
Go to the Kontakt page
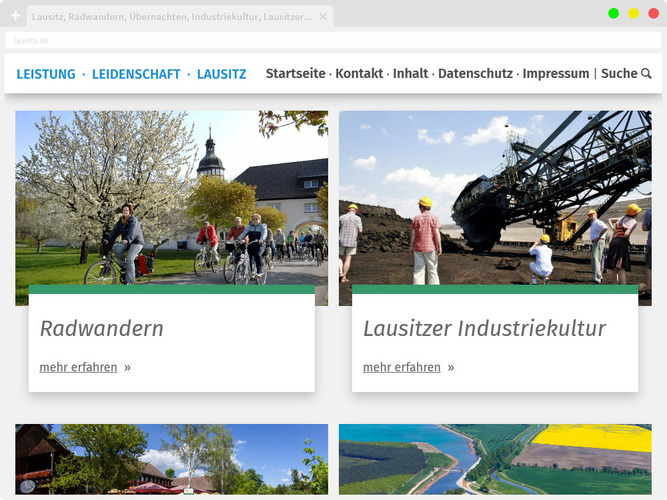coord(359,74)
